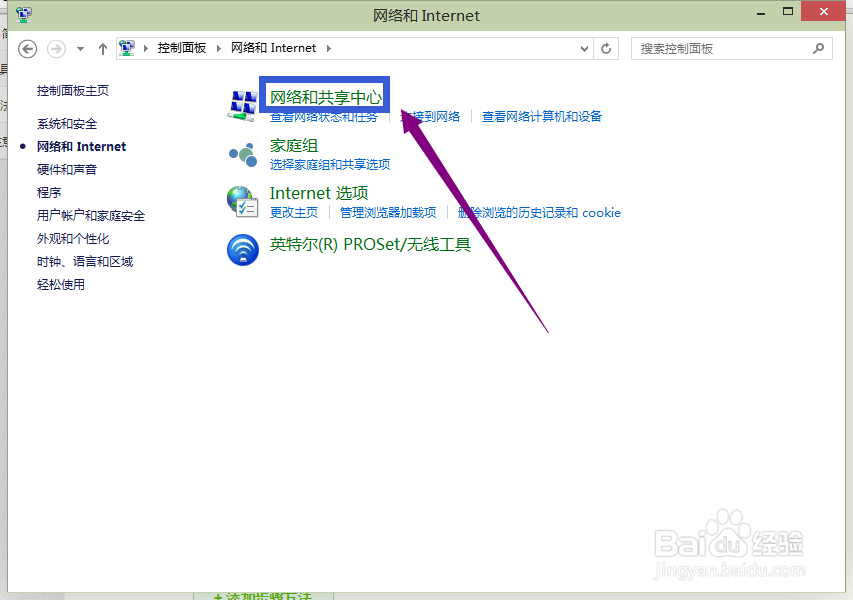
Task: Click 连接到网络 link
Action: [x=430, y=116]
